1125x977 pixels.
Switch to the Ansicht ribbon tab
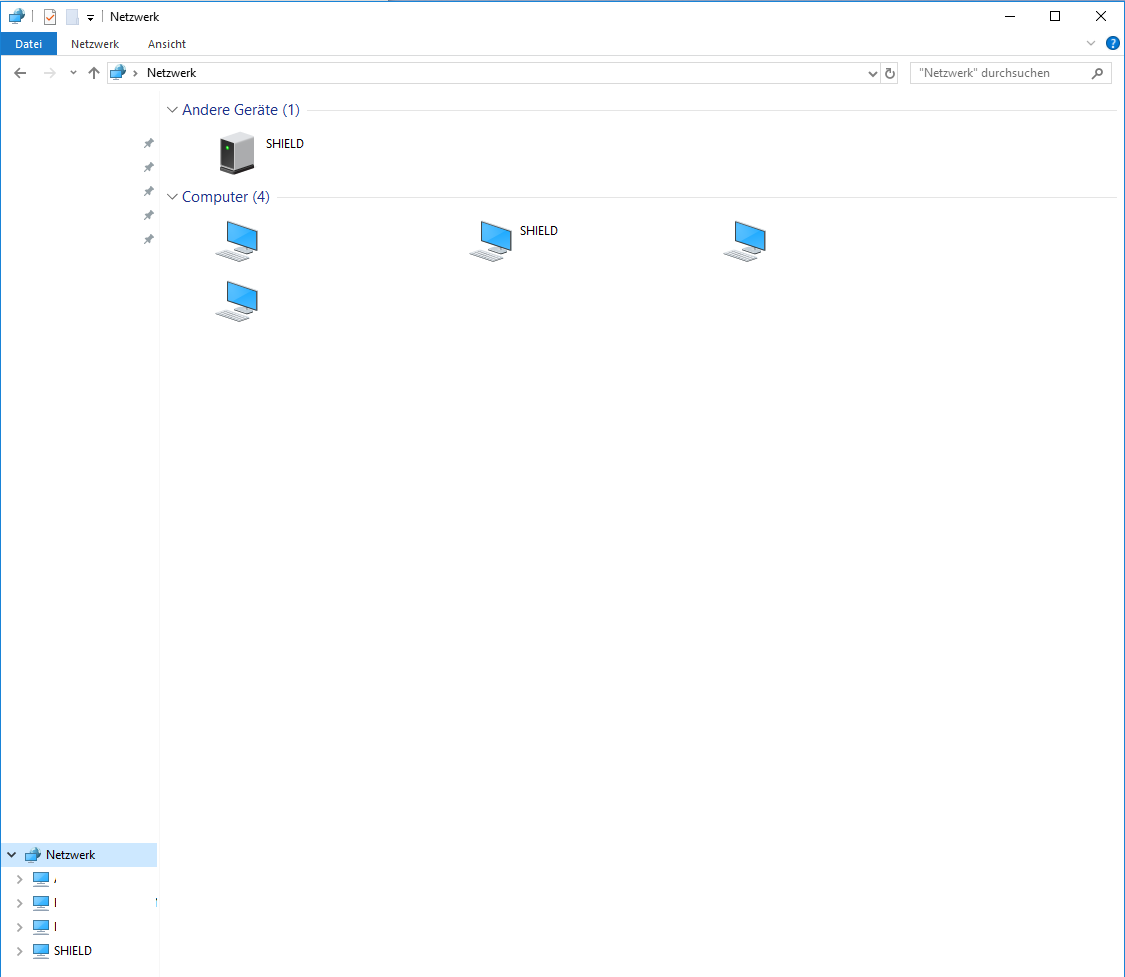pos(166,44)
